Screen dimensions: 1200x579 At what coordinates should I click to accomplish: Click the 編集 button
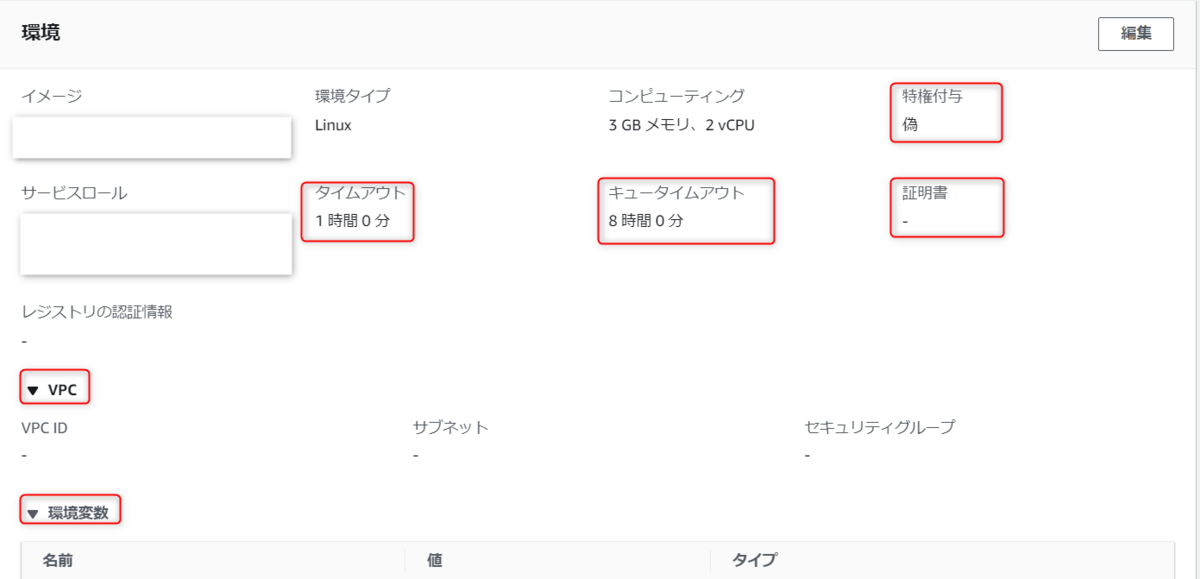1135,33
